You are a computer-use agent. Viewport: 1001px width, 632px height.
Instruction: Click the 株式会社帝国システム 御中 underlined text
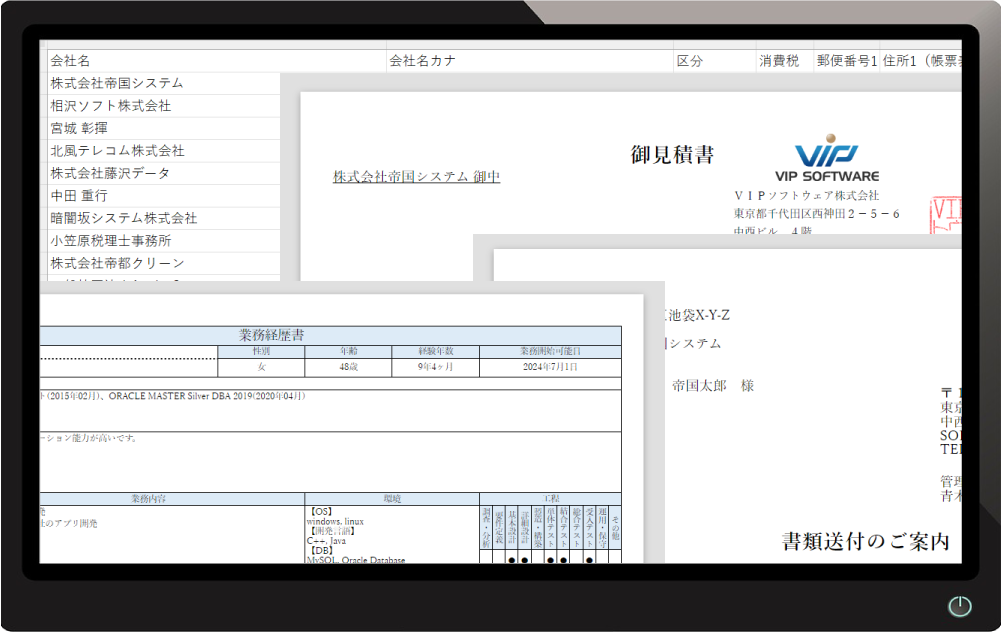tap(414, 175)
